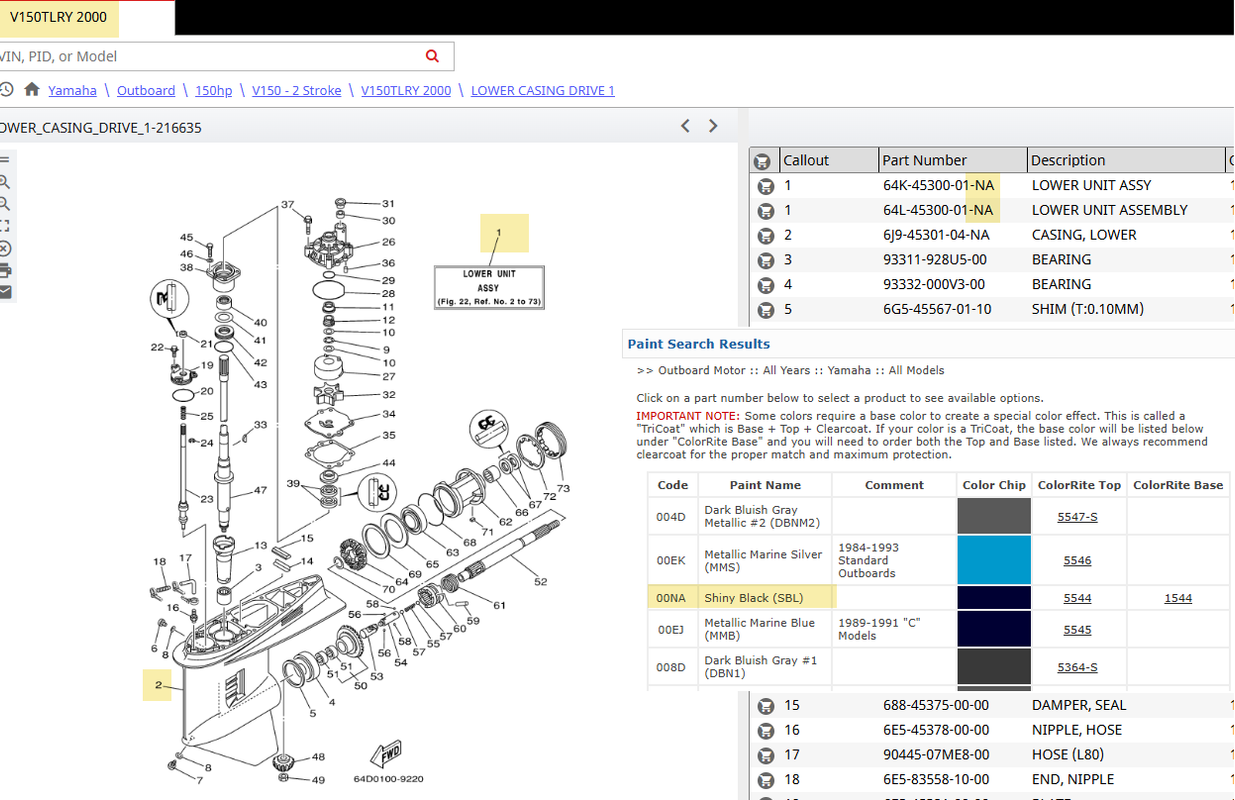Click the Dark Bluish Gray #1 color chip
Viewport: 1235px width, 800px height.
coord(994,667)
